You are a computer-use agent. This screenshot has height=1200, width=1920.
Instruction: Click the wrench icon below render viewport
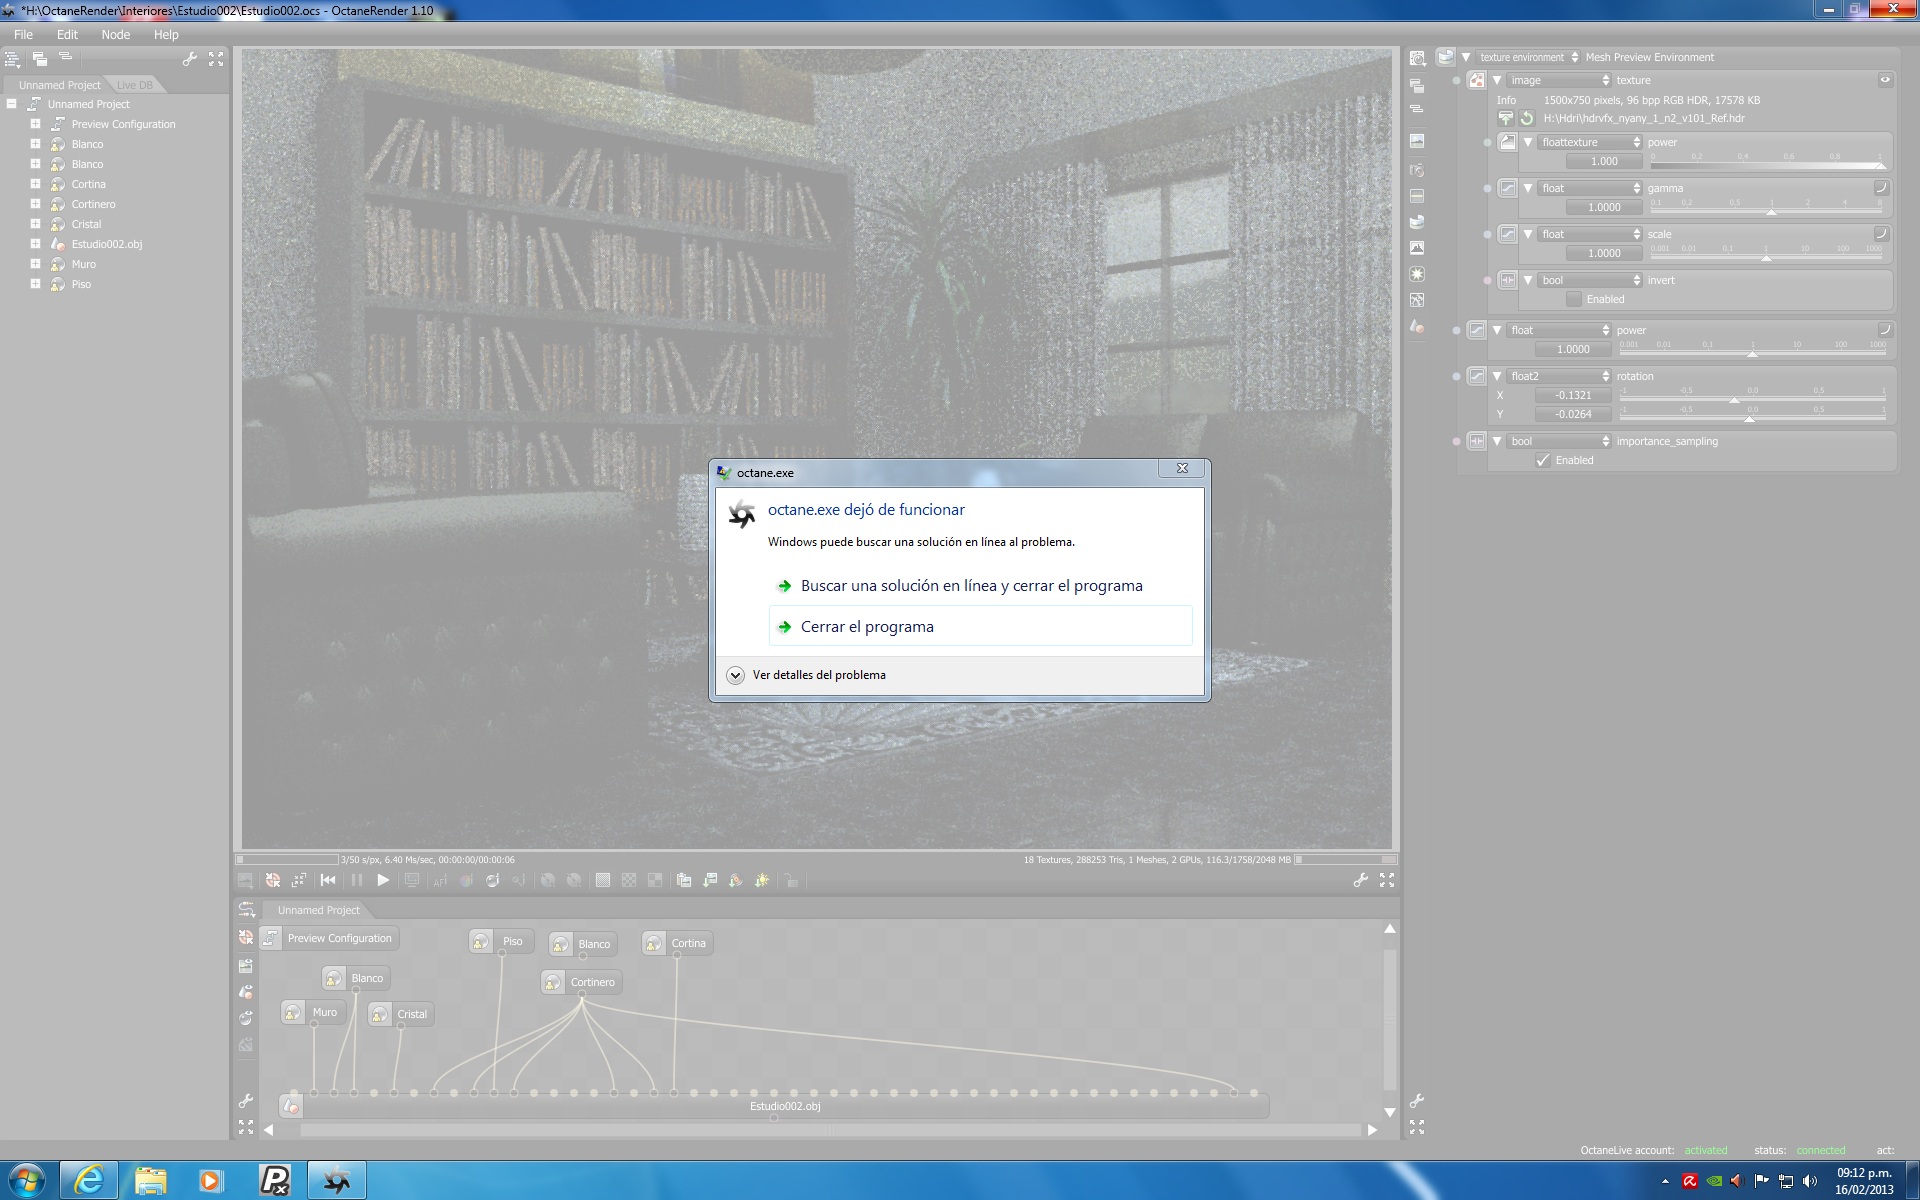click(x=1360, y=880)
